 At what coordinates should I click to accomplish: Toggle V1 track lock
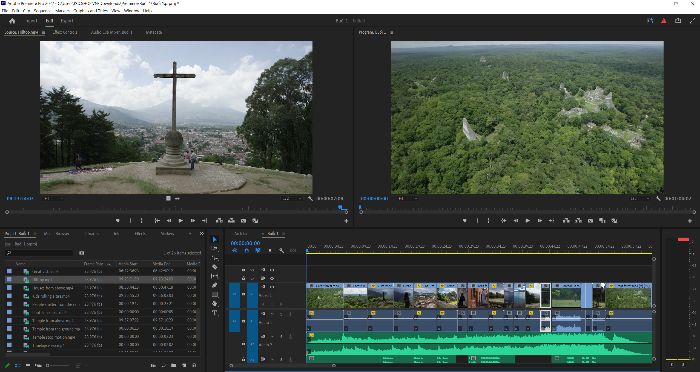tap(243, 294)
